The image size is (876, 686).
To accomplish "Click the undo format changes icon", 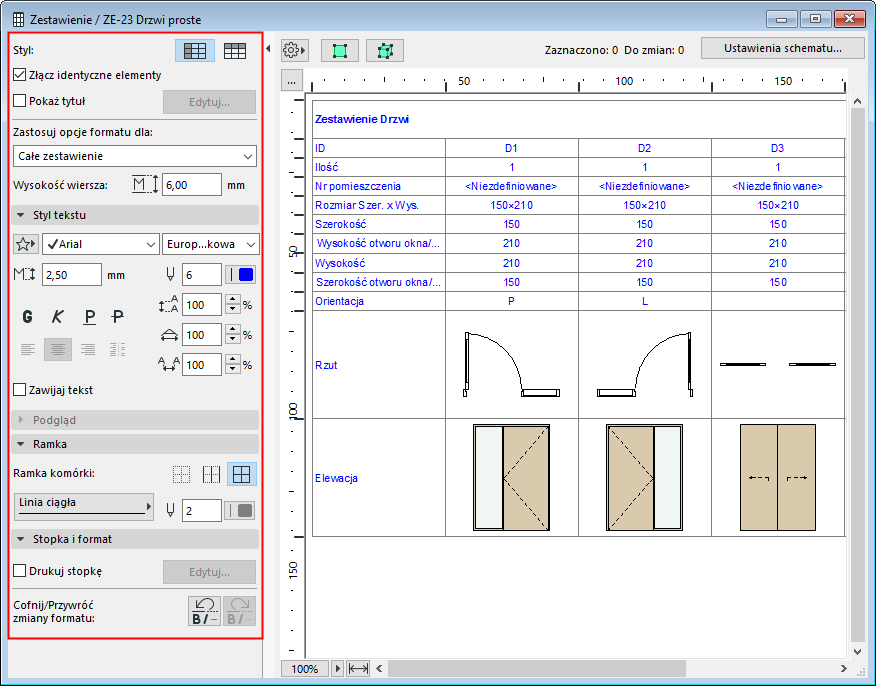I will point(205,611).
